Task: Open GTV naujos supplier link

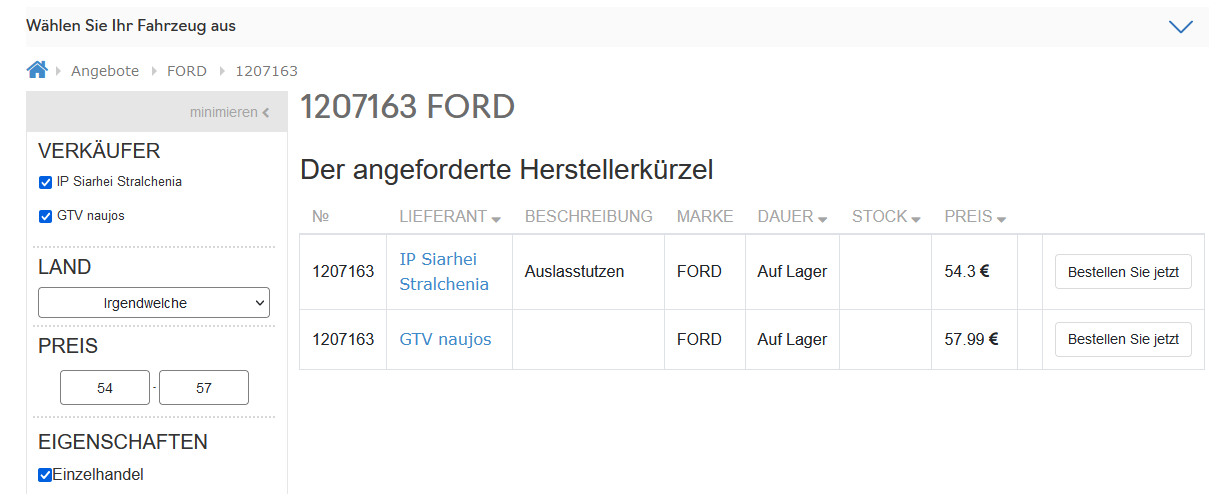Action: 445,339
